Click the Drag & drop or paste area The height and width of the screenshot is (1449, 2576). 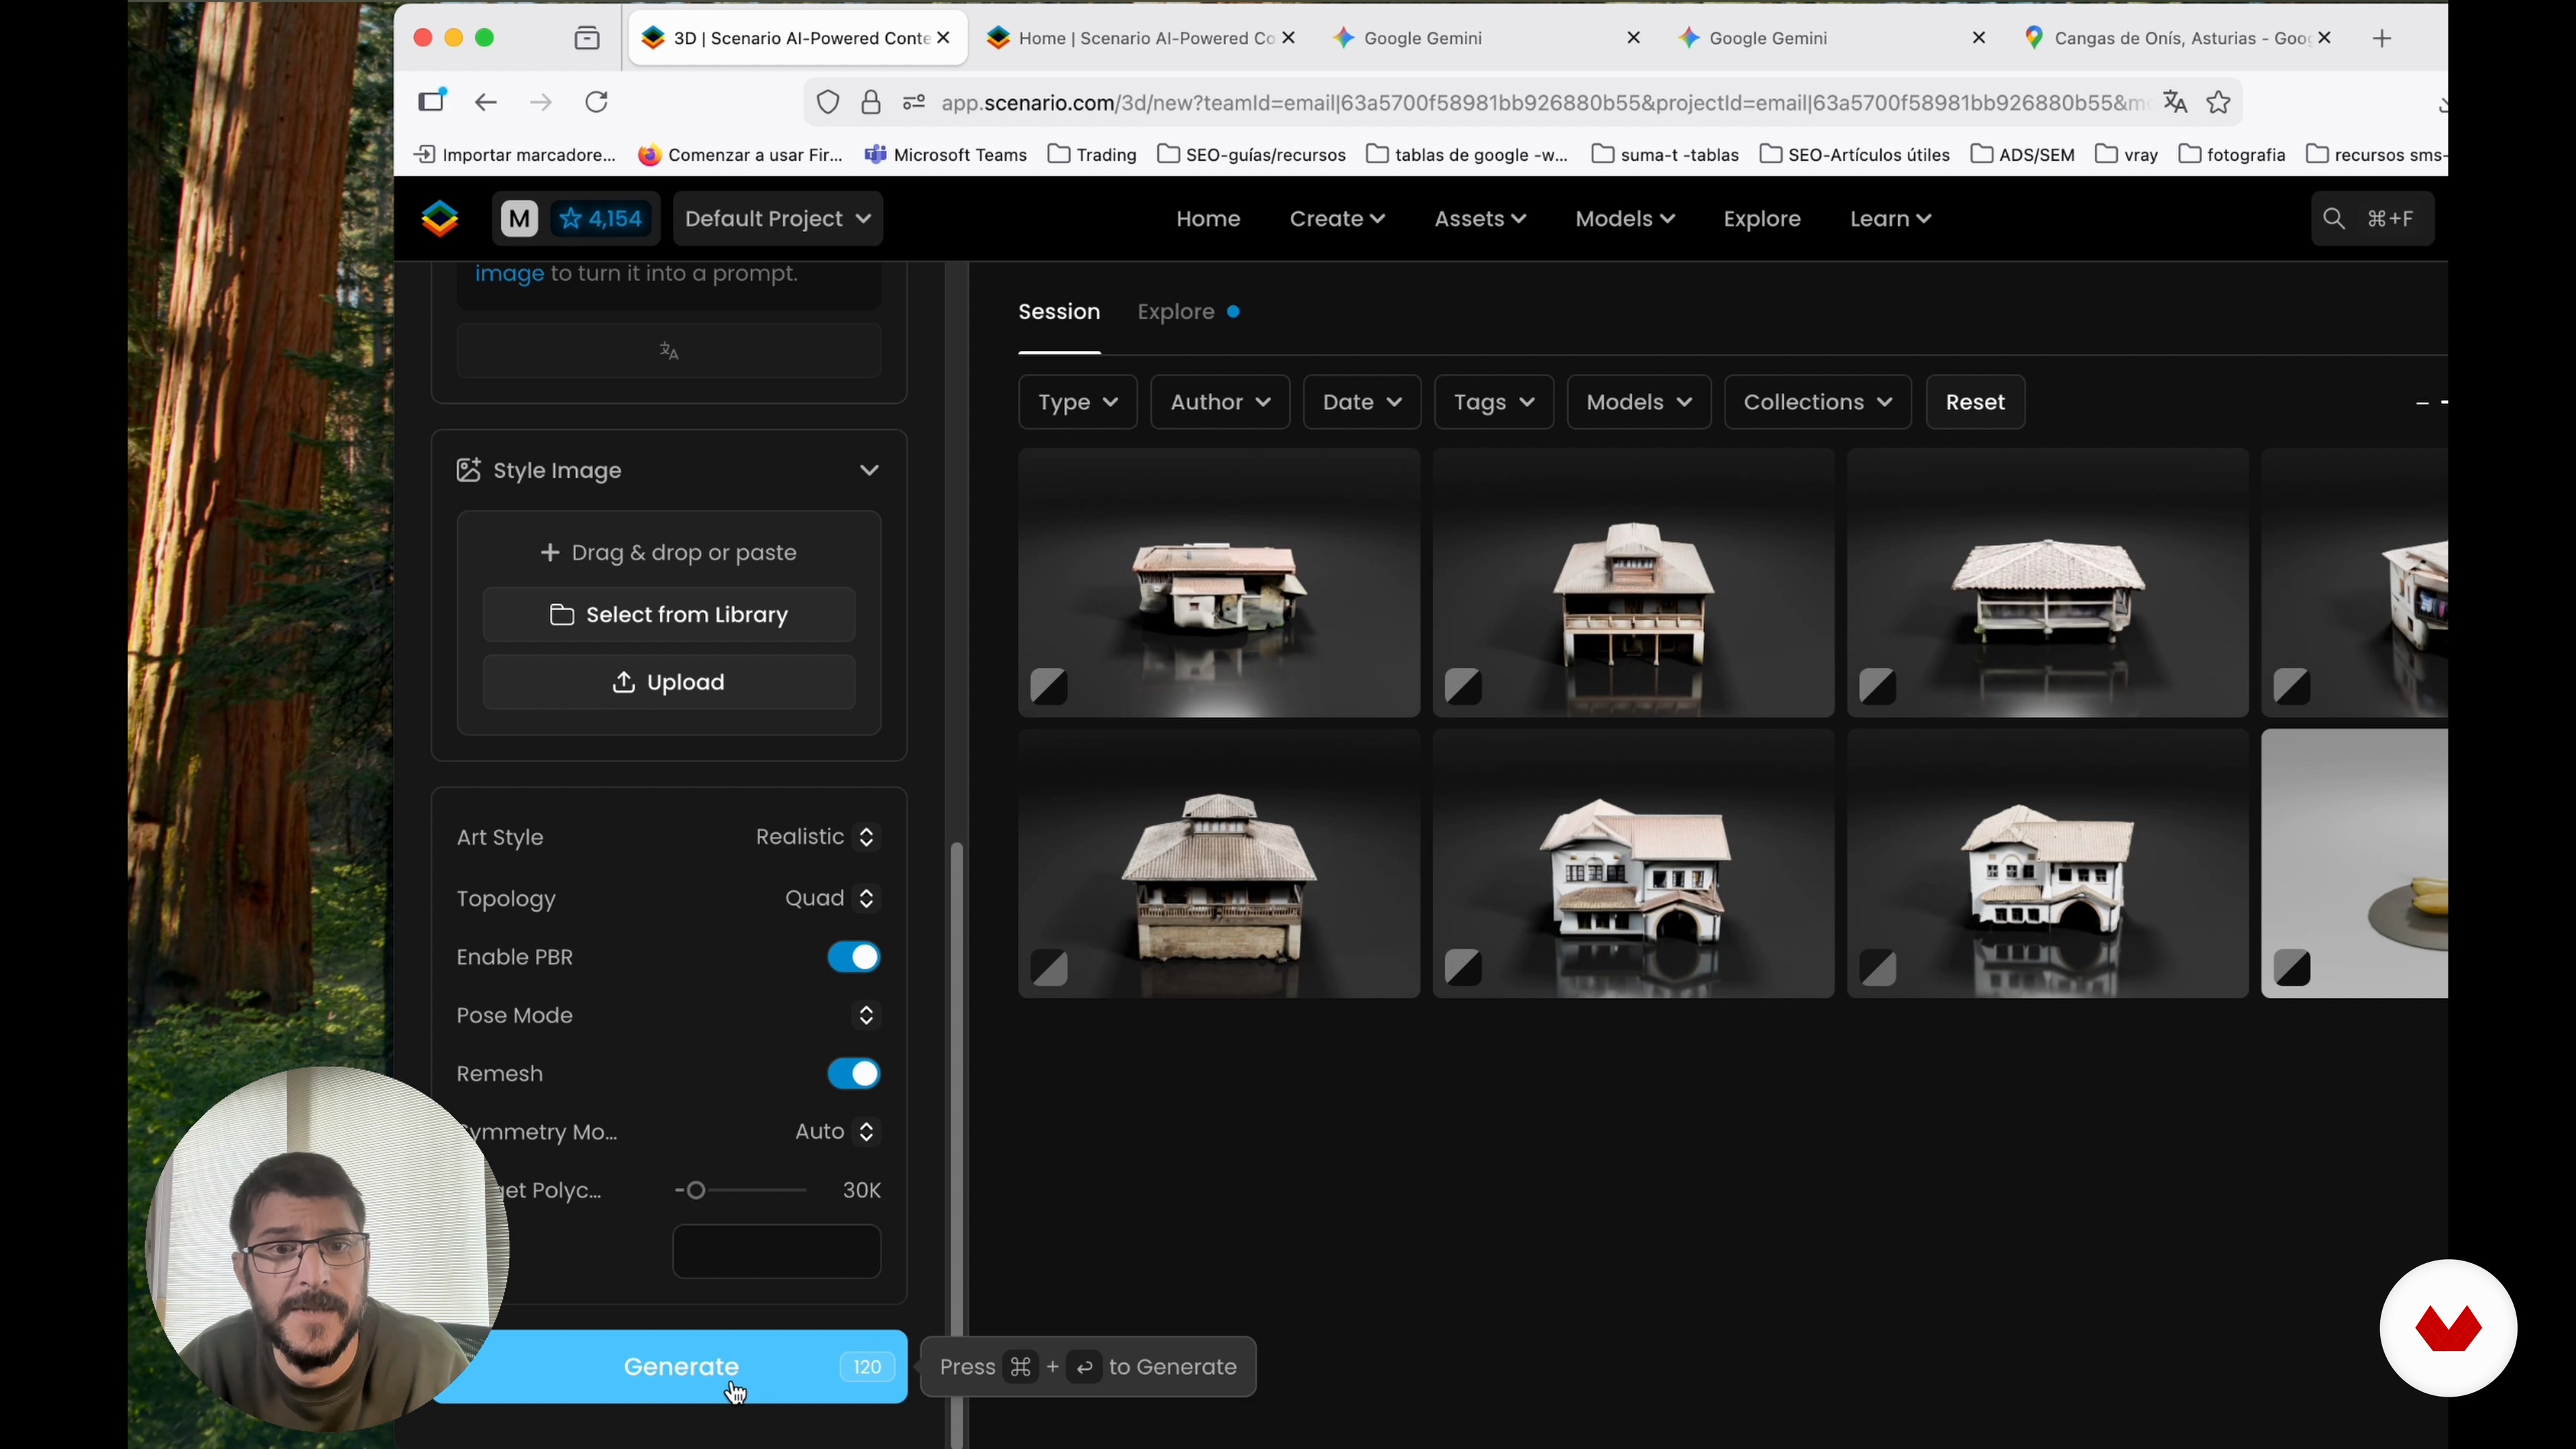coord(669,553)
